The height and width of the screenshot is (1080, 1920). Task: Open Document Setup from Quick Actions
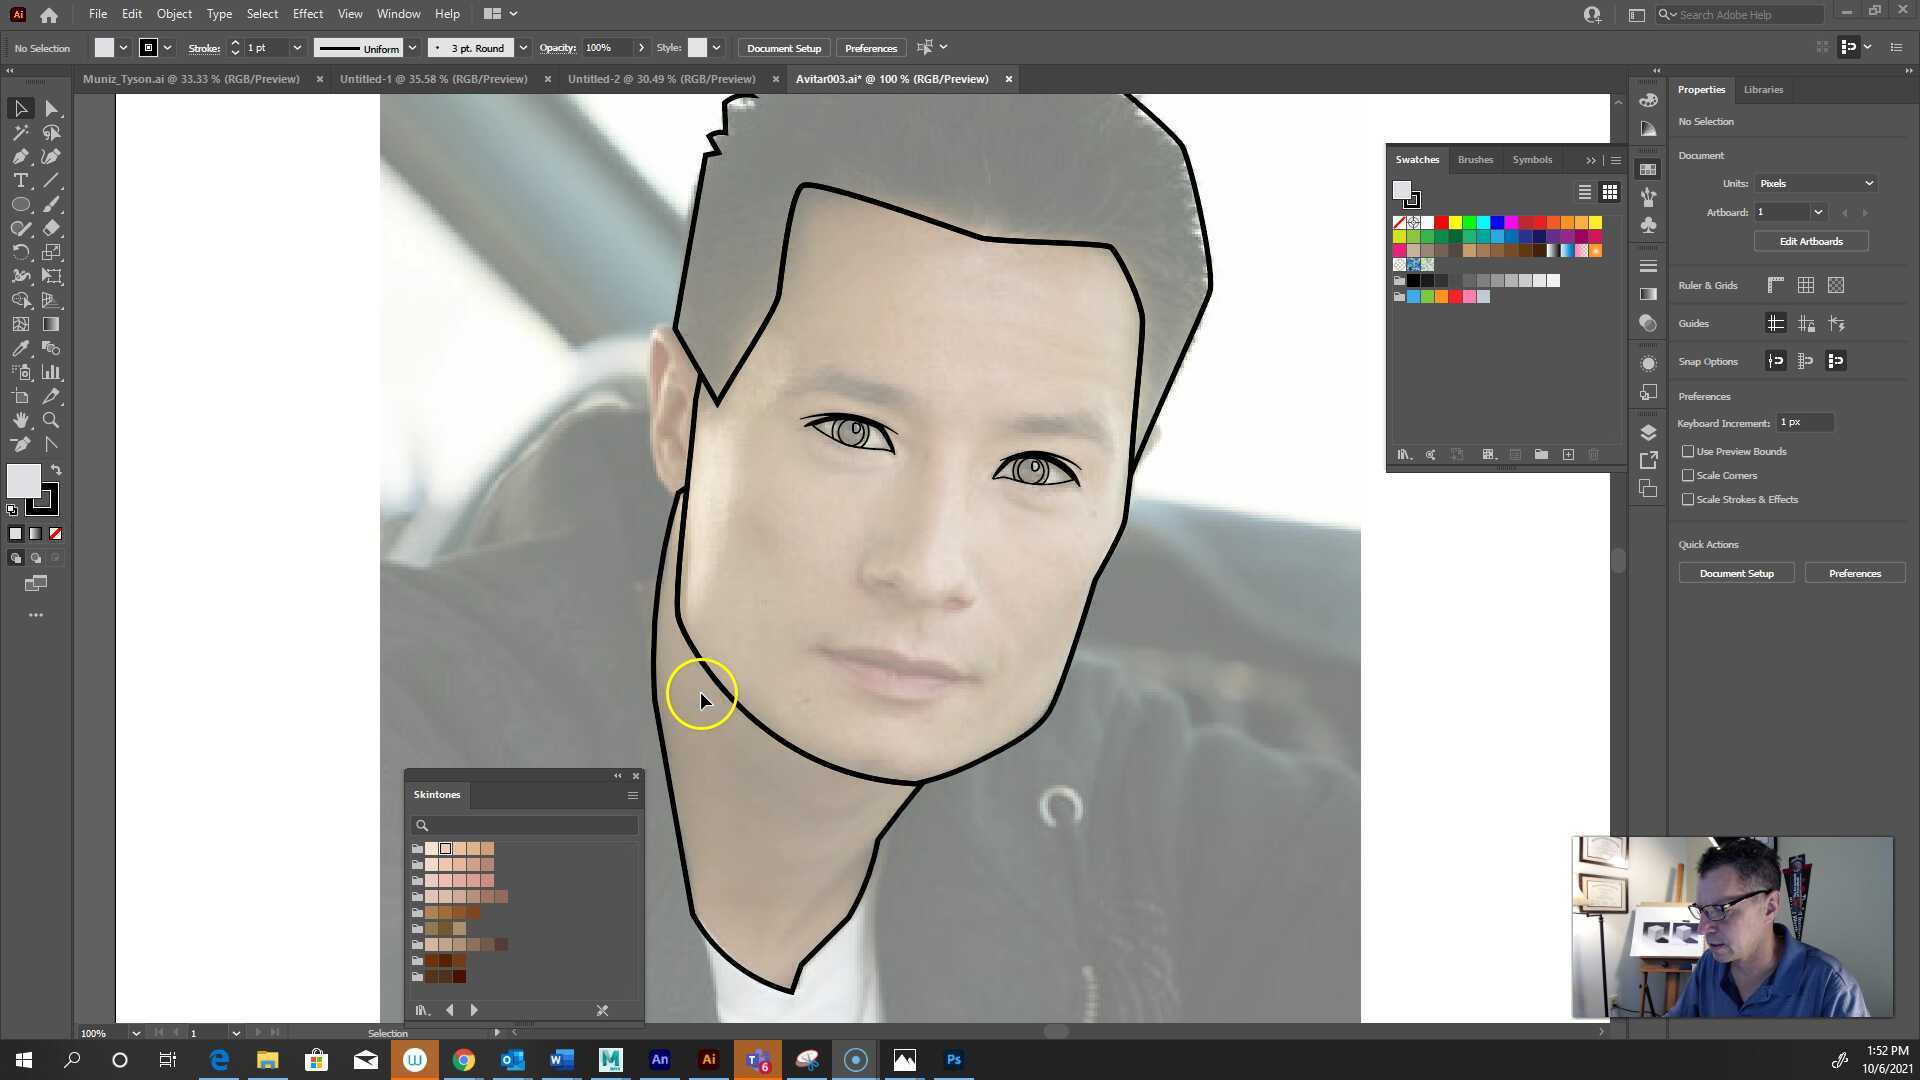[x=1736, y=573]
